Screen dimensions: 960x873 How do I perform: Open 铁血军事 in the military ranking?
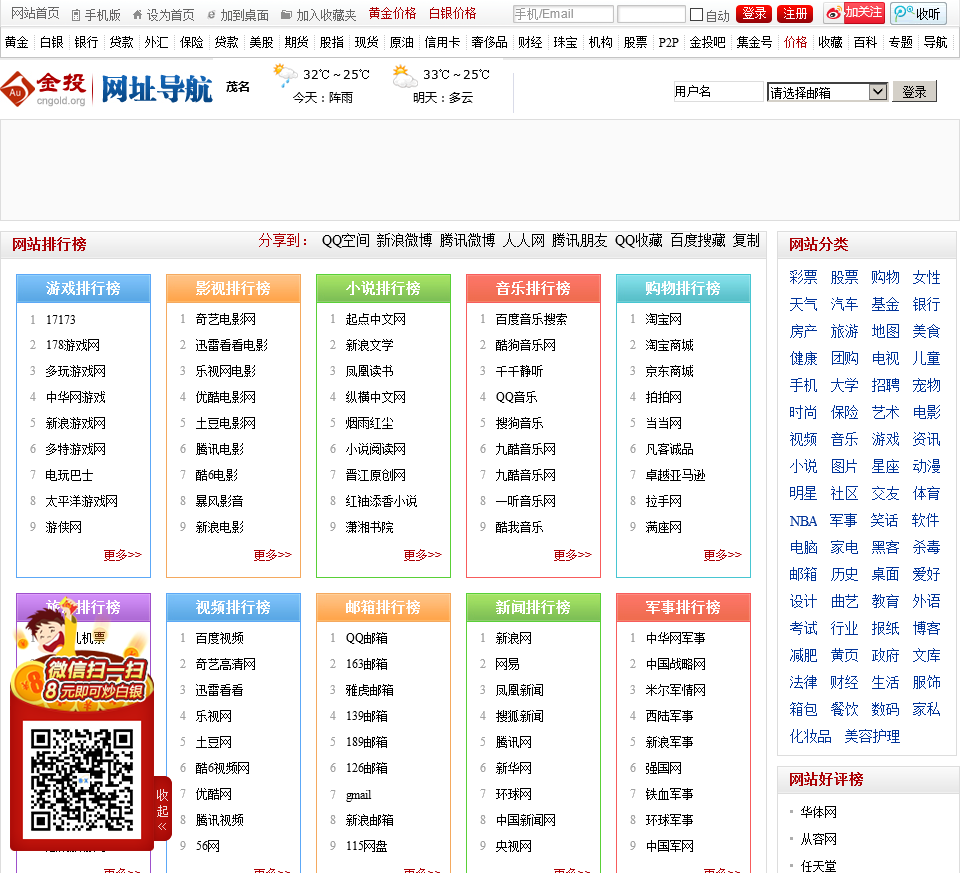(670, 795)
